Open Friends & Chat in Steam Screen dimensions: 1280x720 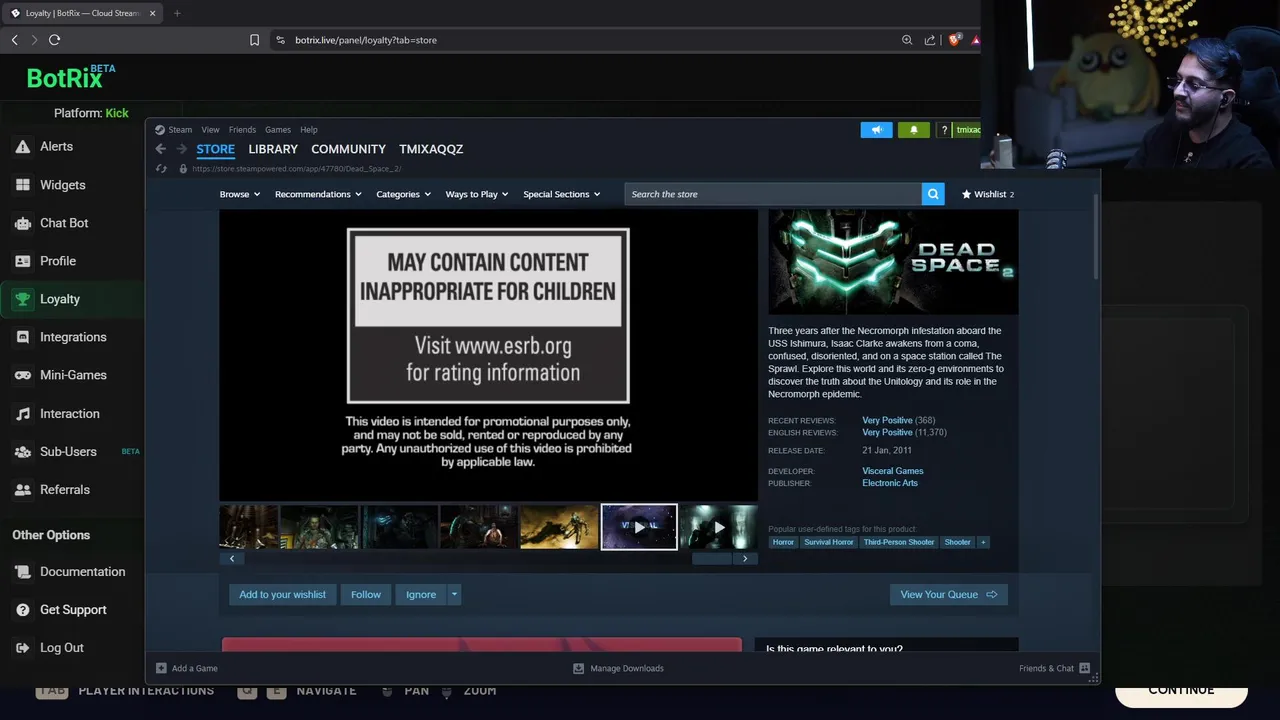(1054, 668)
